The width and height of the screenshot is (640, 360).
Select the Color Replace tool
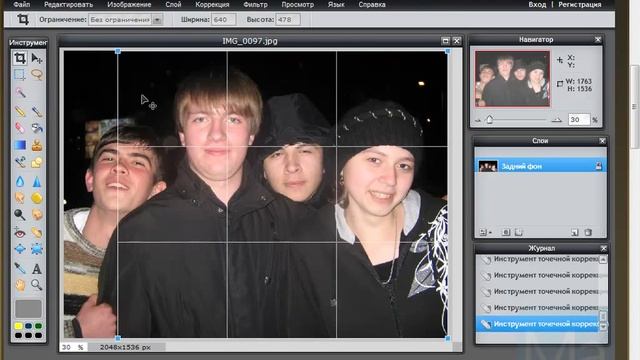20,162
